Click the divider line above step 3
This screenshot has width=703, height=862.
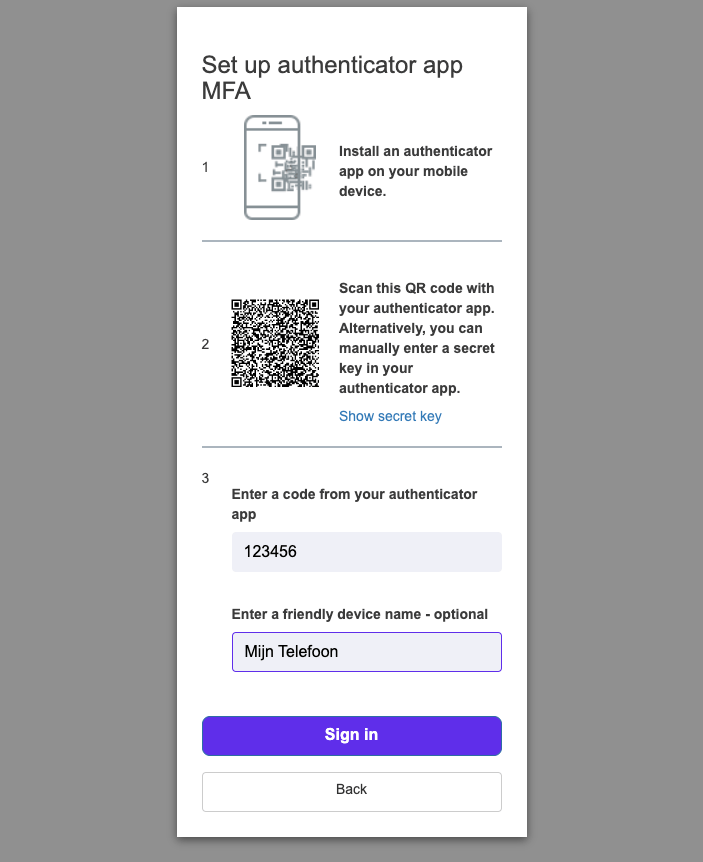[x=351, y=447]
